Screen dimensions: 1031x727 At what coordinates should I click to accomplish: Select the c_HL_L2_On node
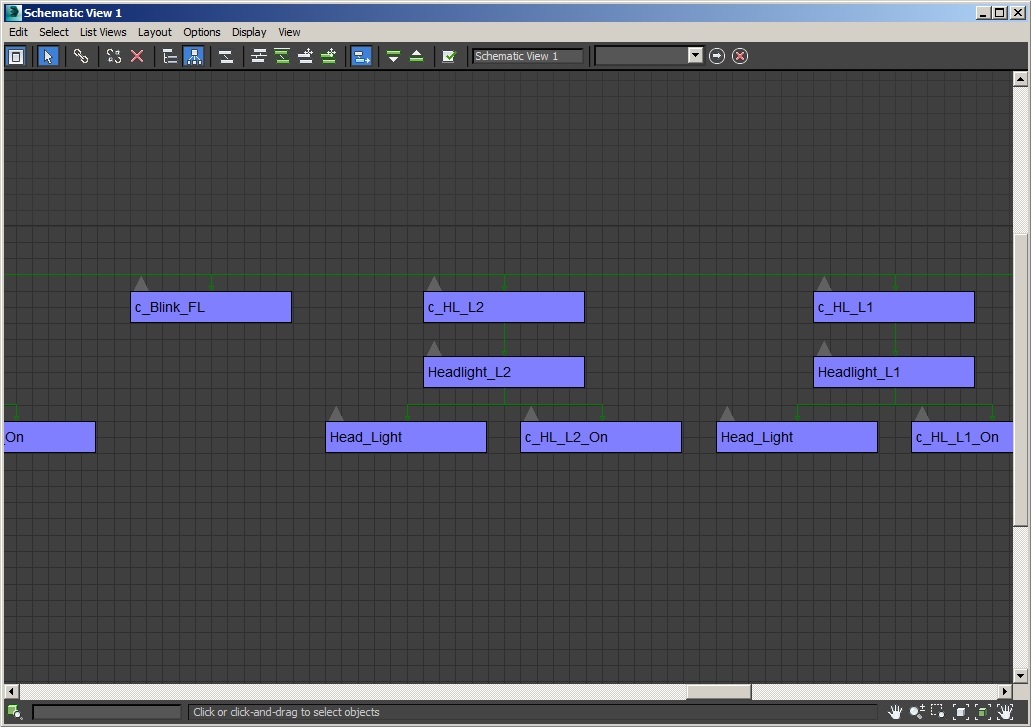pyautogui.click(x=600, y=437)
